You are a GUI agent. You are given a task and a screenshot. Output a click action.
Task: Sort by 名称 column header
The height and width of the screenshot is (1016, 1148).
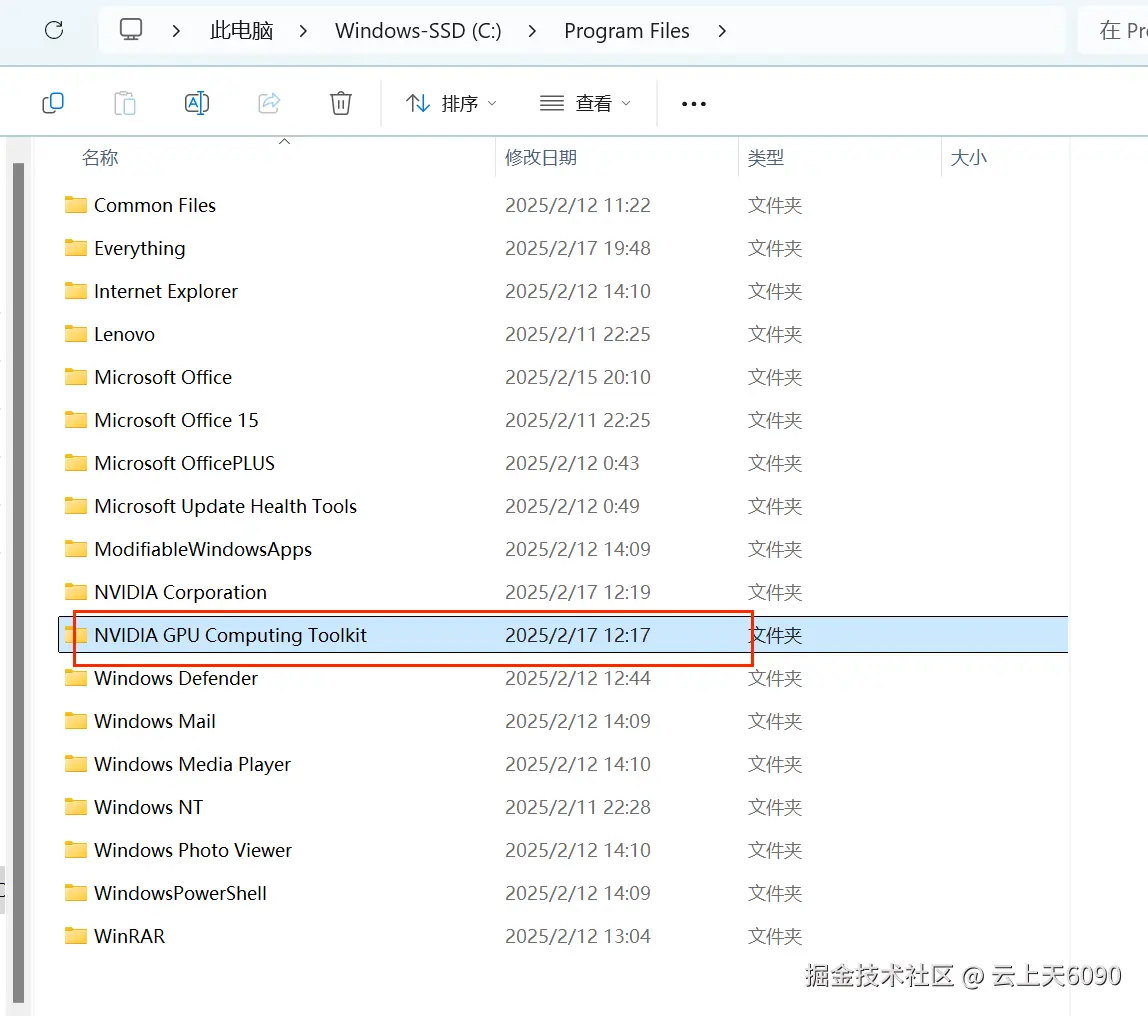(x=100, y=157)
